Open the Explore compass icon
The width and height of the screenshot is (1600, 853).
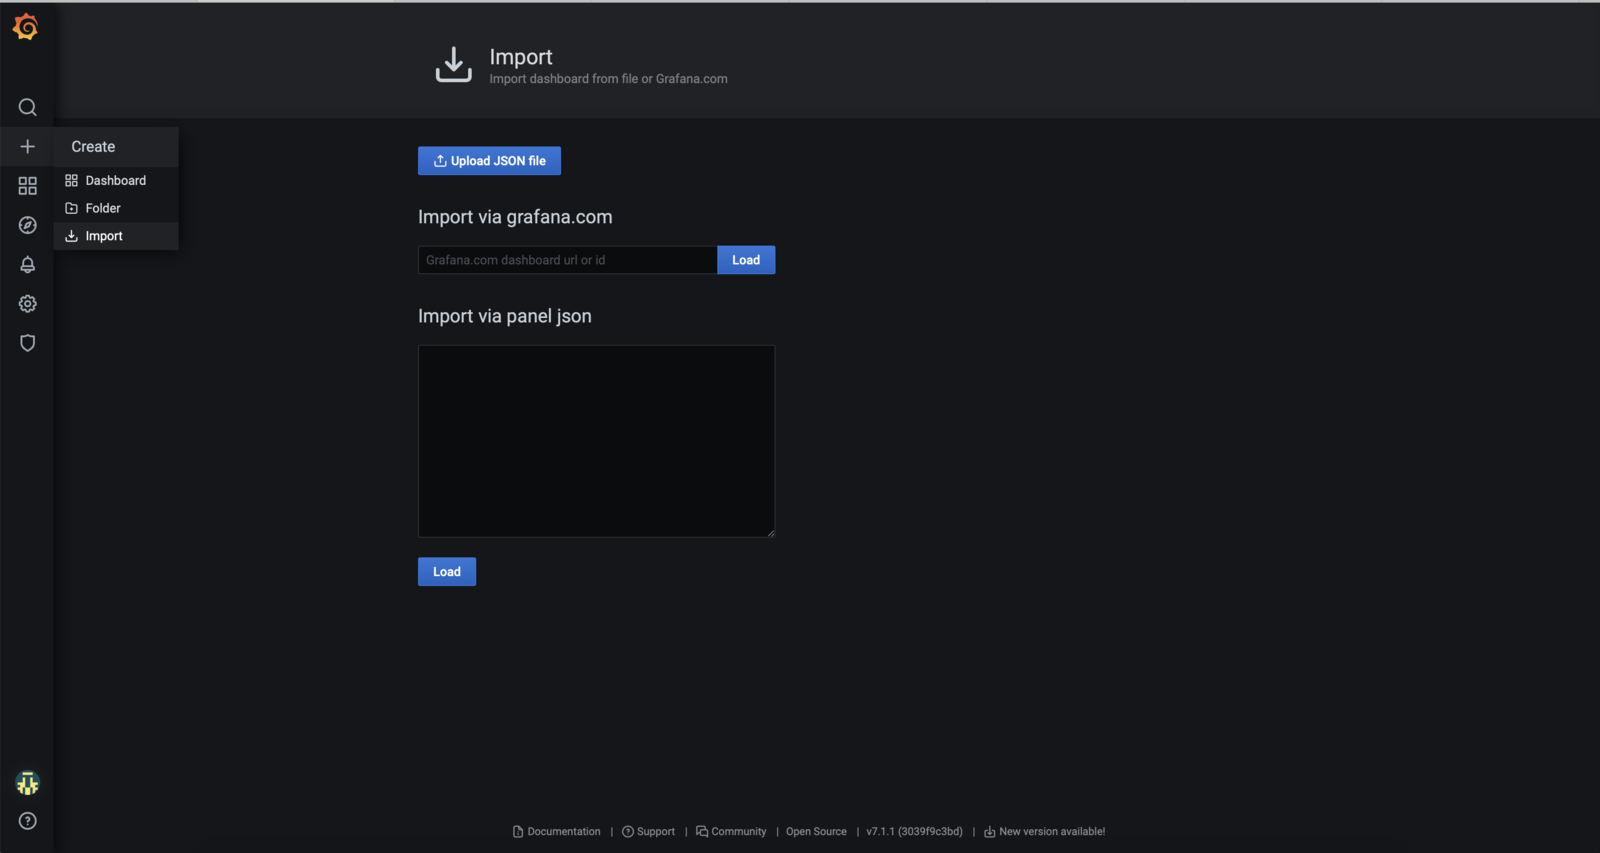pos(27,225)
